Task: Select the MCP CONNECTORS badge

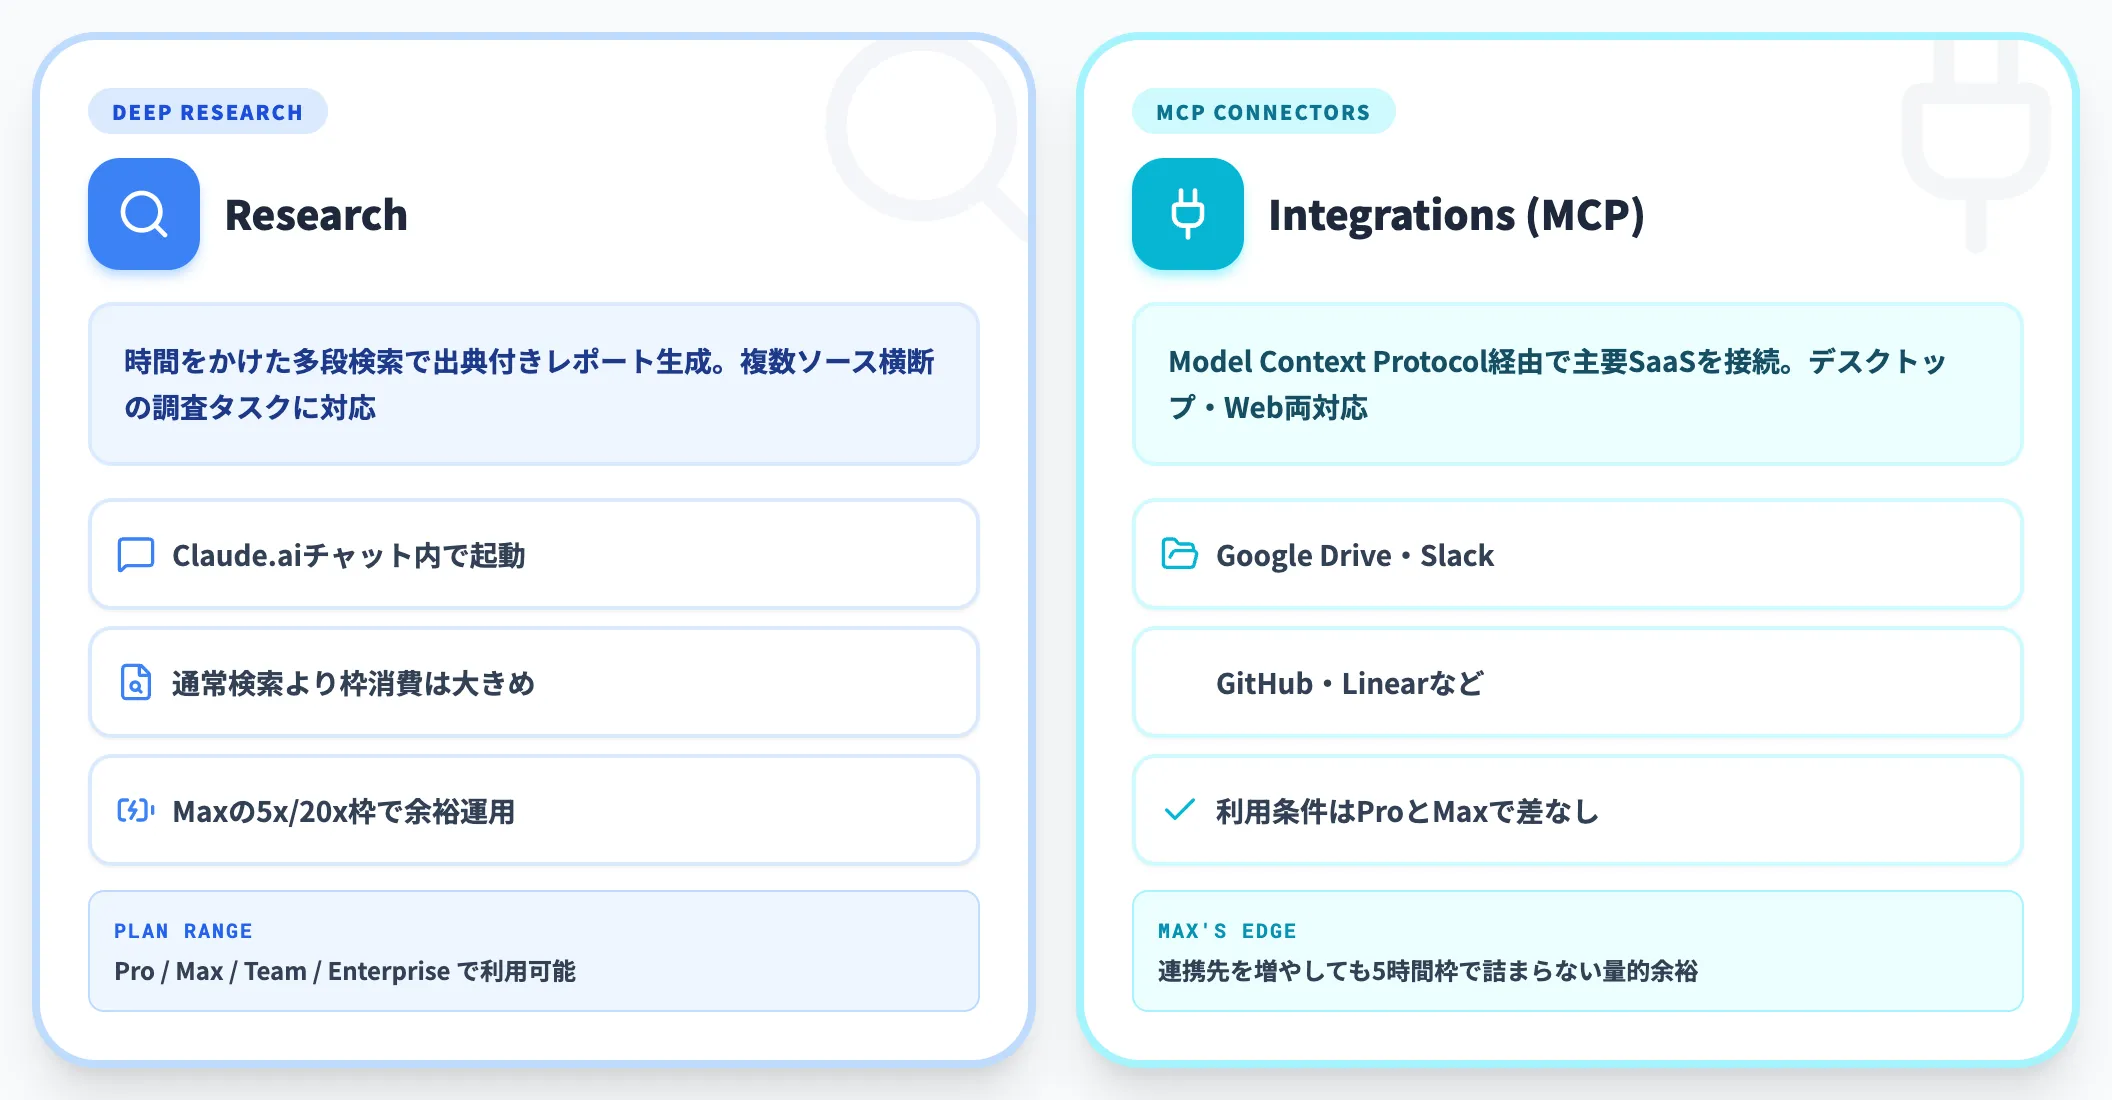Action: click(1264, 112)
